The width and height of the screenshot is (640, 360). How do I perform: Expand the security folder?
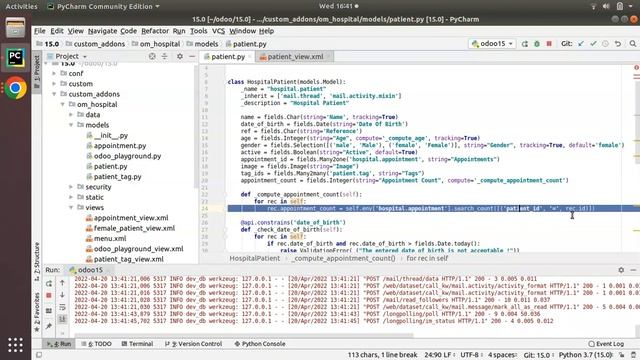71,187
